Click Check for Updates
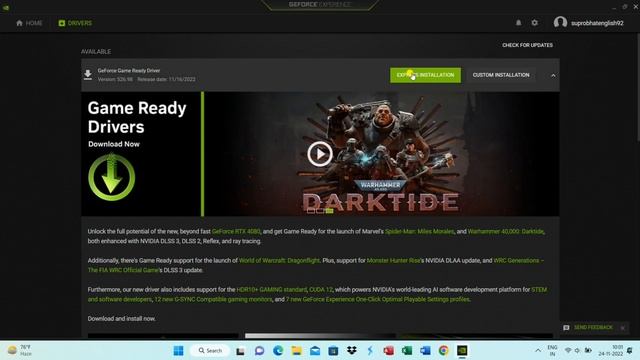Viewport: 640px width, 360px height. 527,45
